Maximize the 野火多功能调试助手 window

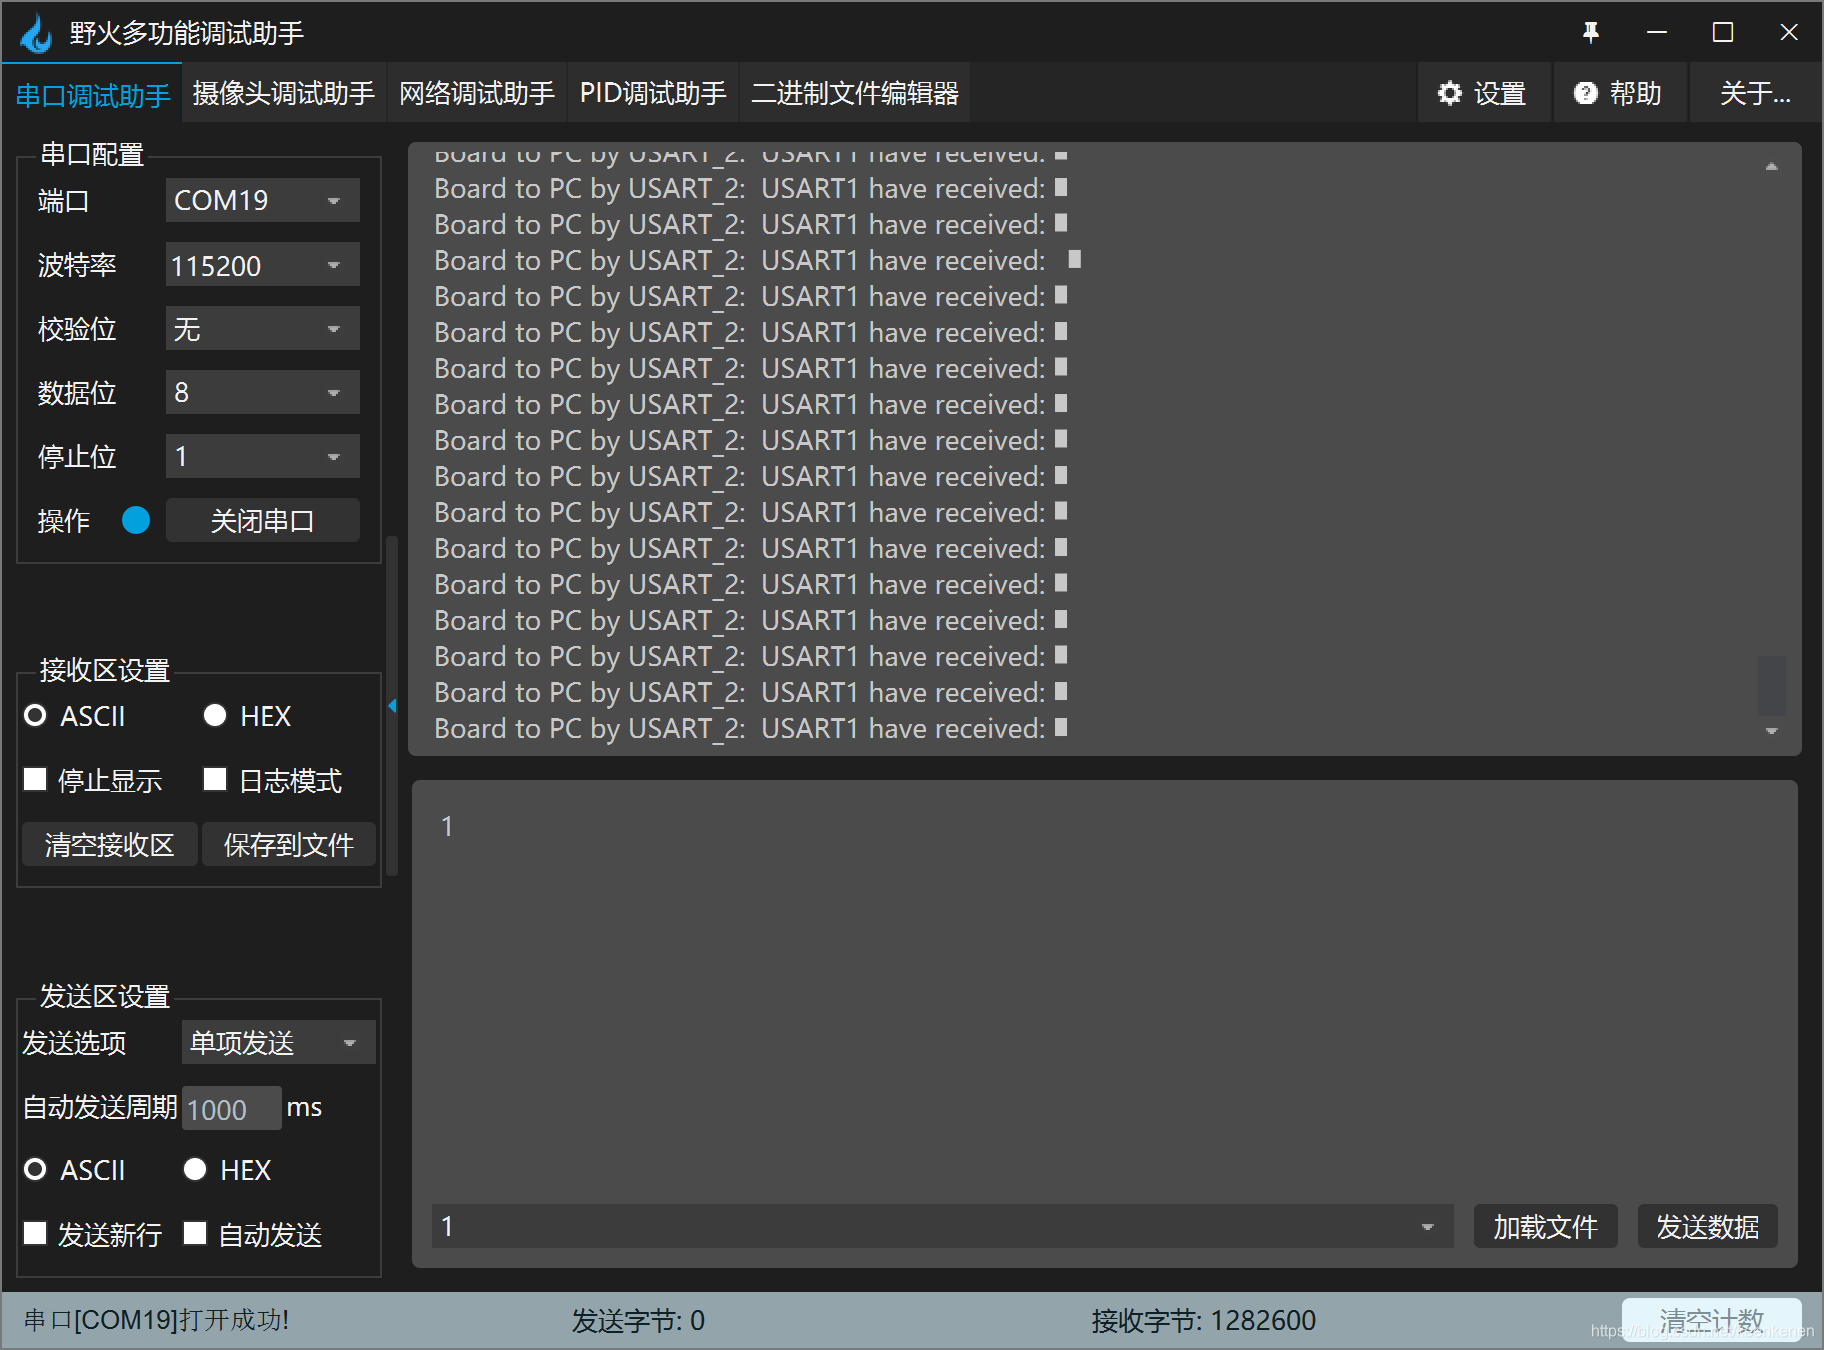tap(1722, 33)
